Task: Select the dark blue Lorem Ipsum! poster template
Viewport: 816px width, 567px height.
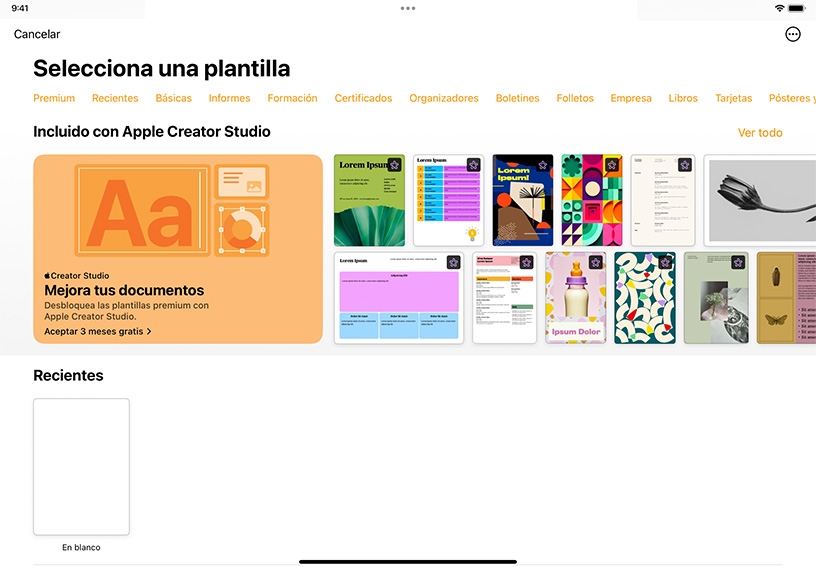Action: click(522, 200)
